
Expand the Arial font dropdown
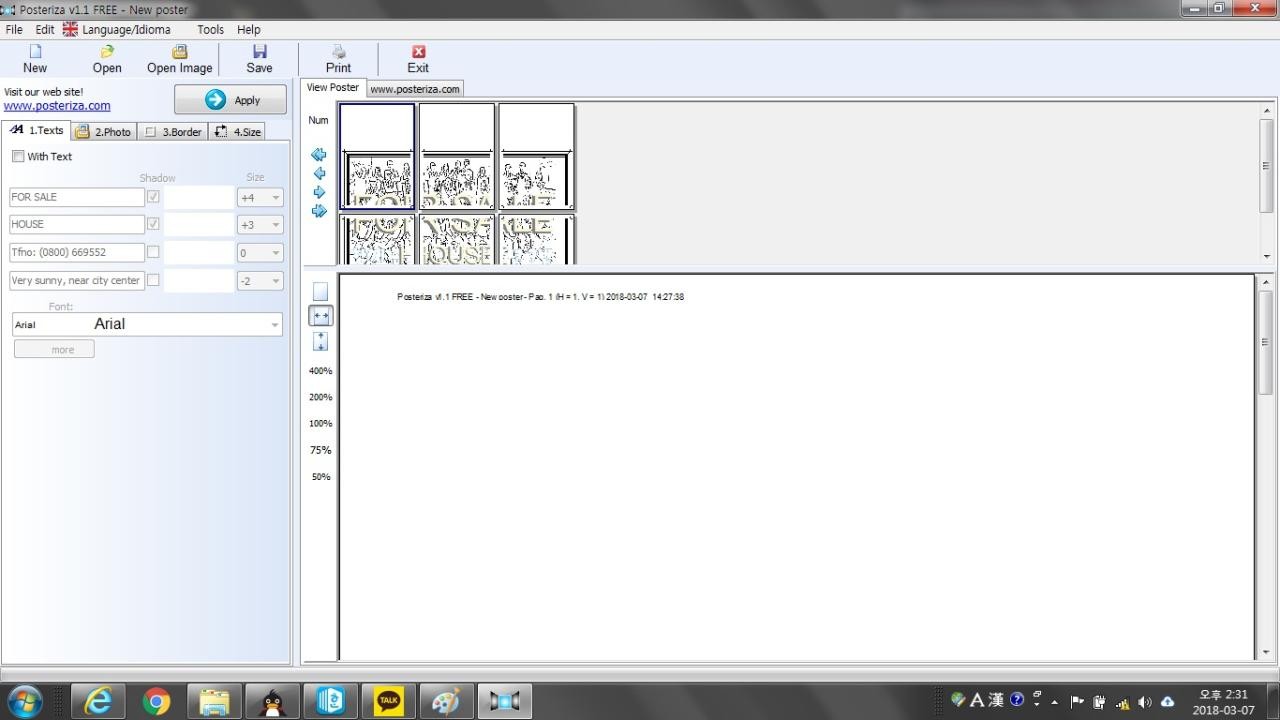point(275,325)
